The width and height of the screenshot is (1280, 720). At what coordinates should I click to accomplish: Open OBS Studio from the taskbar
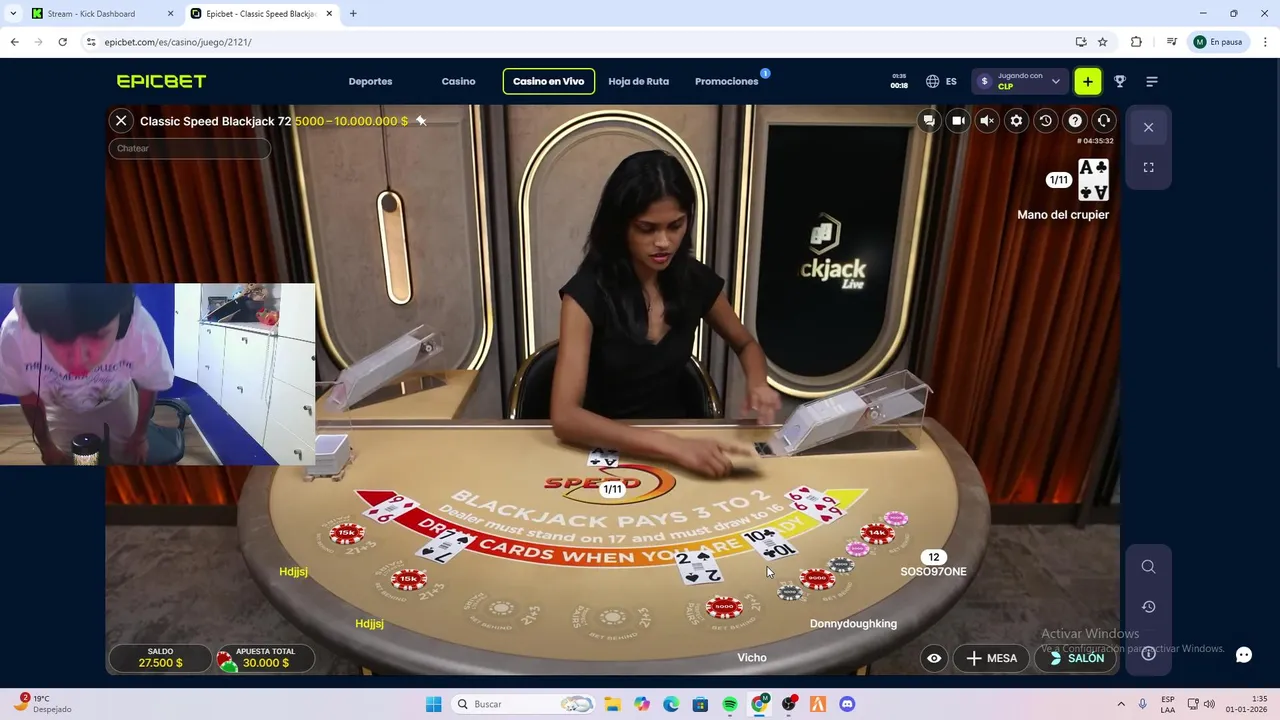click(x=789, y=704)
